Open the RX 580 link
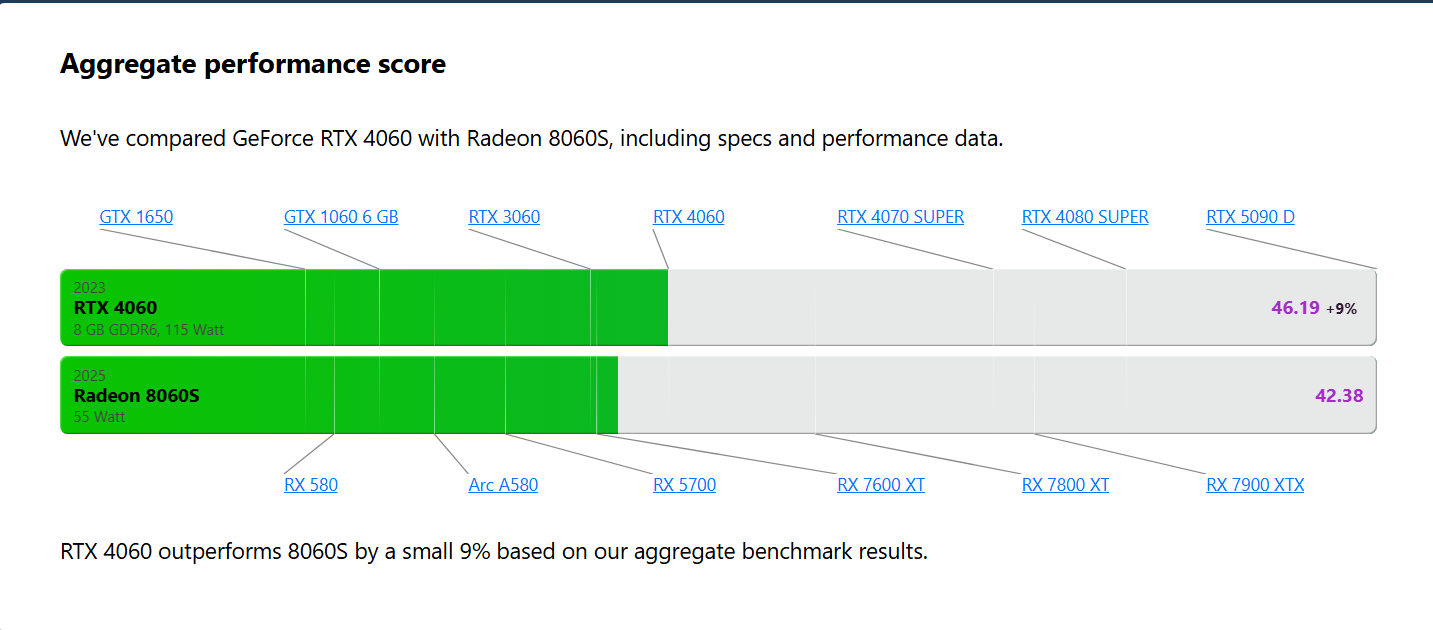The image size is (1433, 630). coord(311,485)
